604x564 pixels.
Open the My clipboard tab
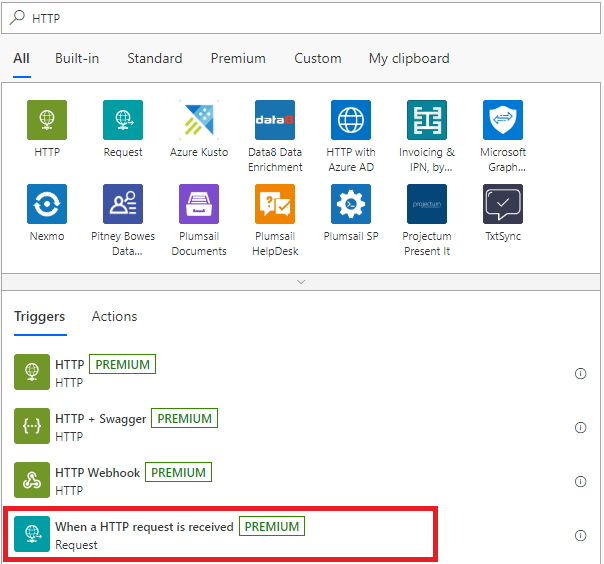[409, 59]
